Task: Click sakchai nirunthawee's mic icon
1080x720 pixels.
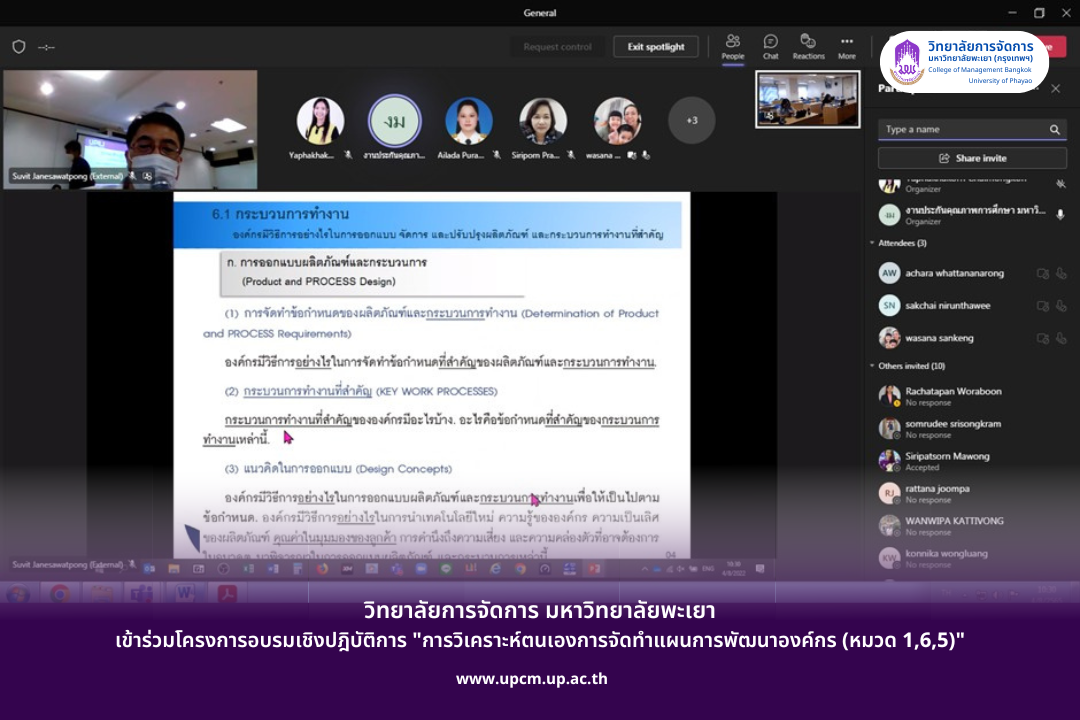Action: 1061,306
